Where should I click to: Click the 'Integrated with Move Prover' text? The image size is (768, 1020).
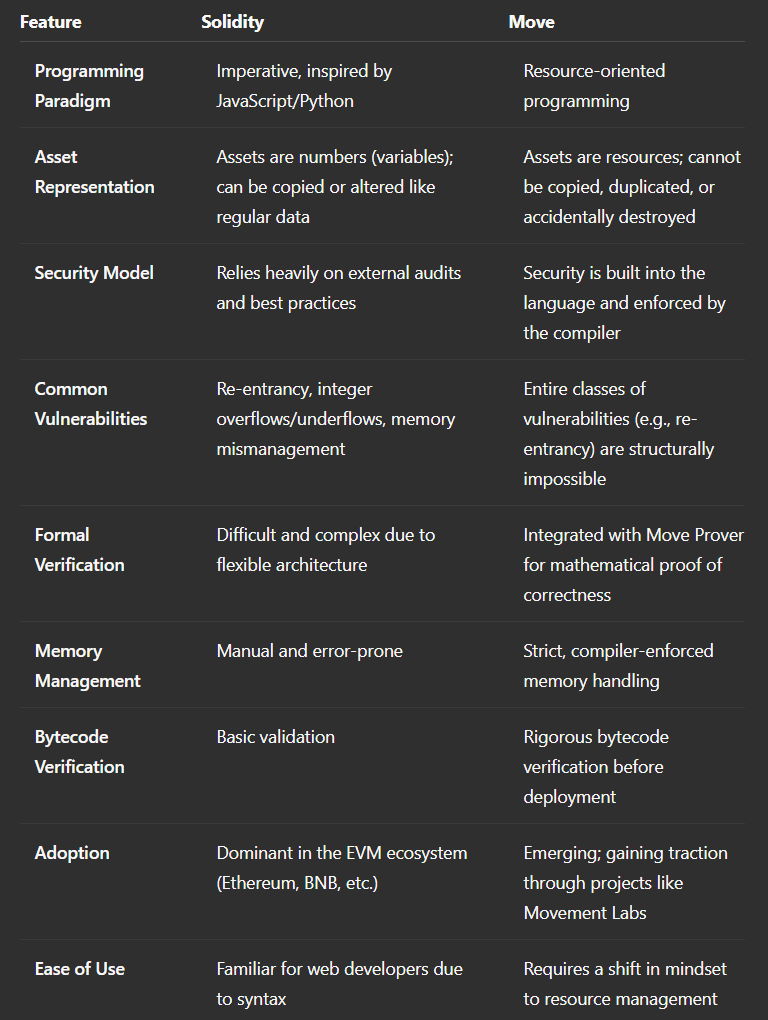click(633, 535)
